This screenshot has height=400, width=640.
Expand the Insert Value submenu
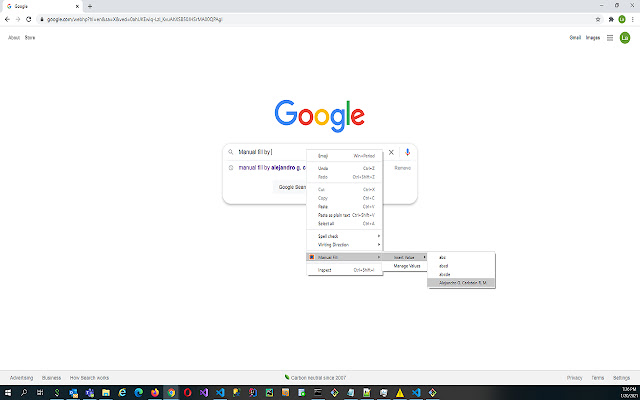pyautogui.click(x=405, y=258)
